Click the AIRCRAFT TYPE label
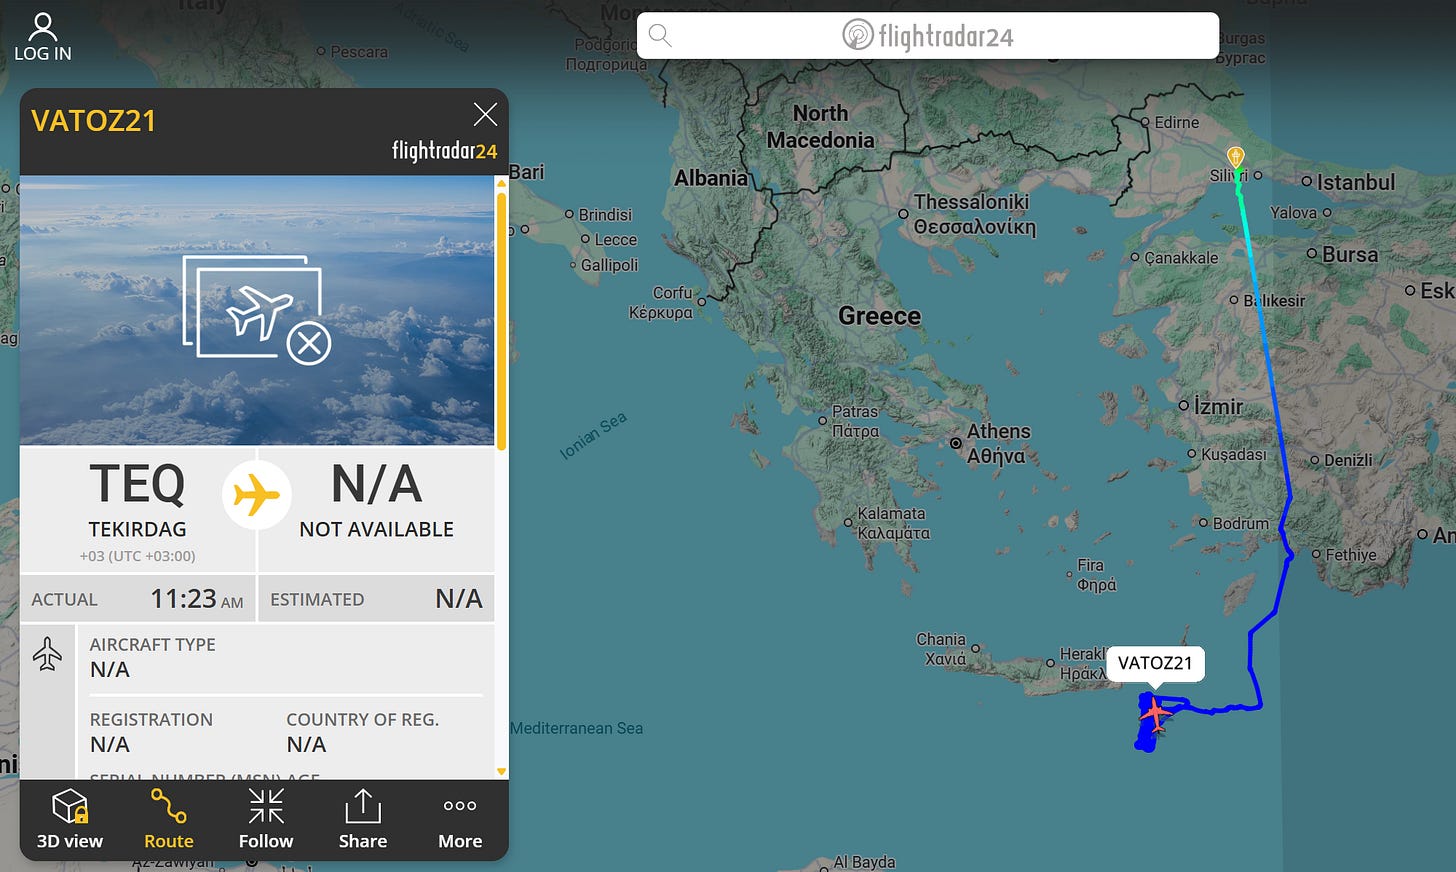 coord(153,645)
